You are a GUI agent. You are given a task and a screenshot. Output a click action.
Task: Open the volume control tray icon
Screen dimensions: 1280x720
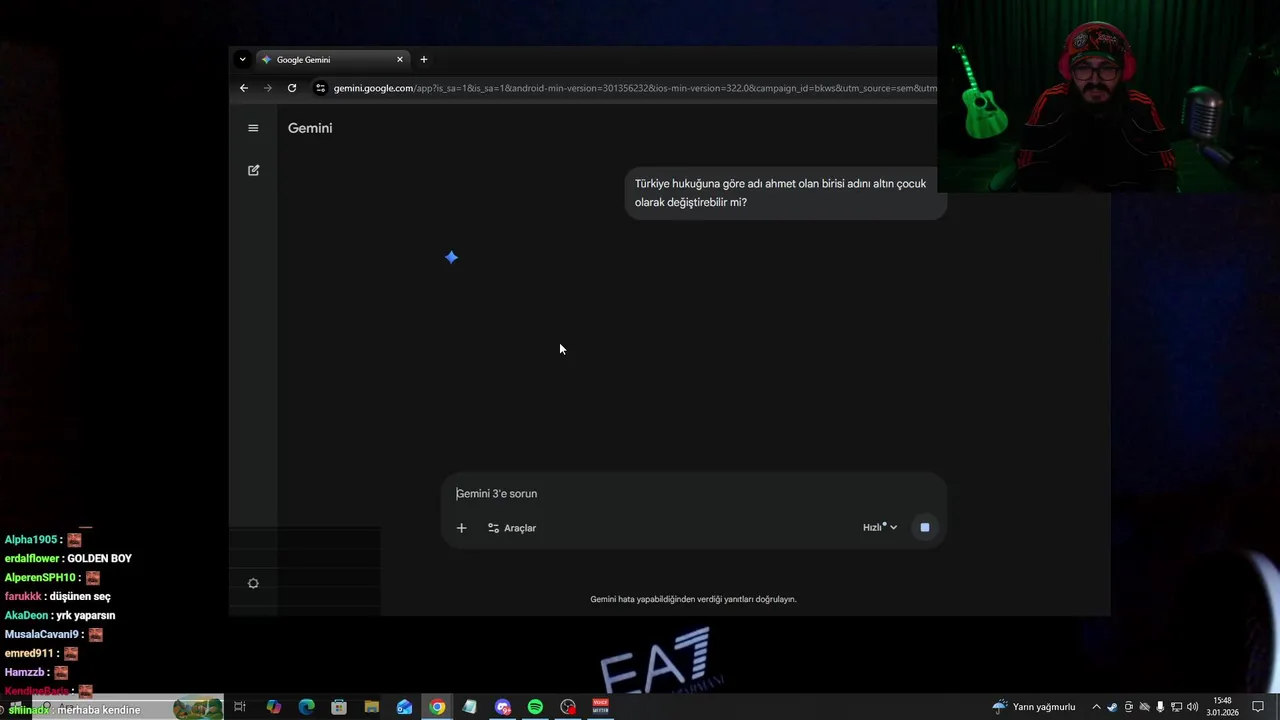pos(1192,707)
